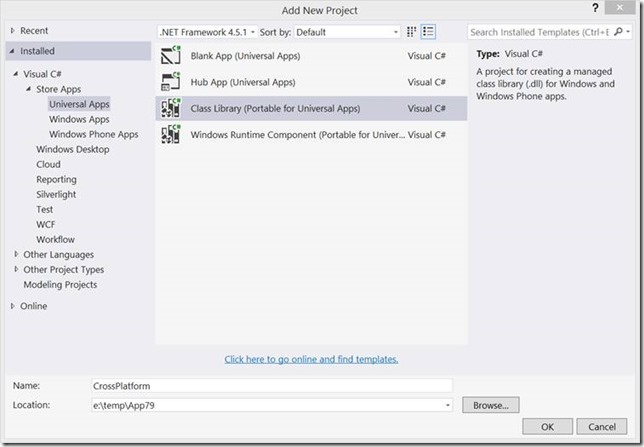
Task: Open the search options dropdown arrow
Action: [628, 32]
